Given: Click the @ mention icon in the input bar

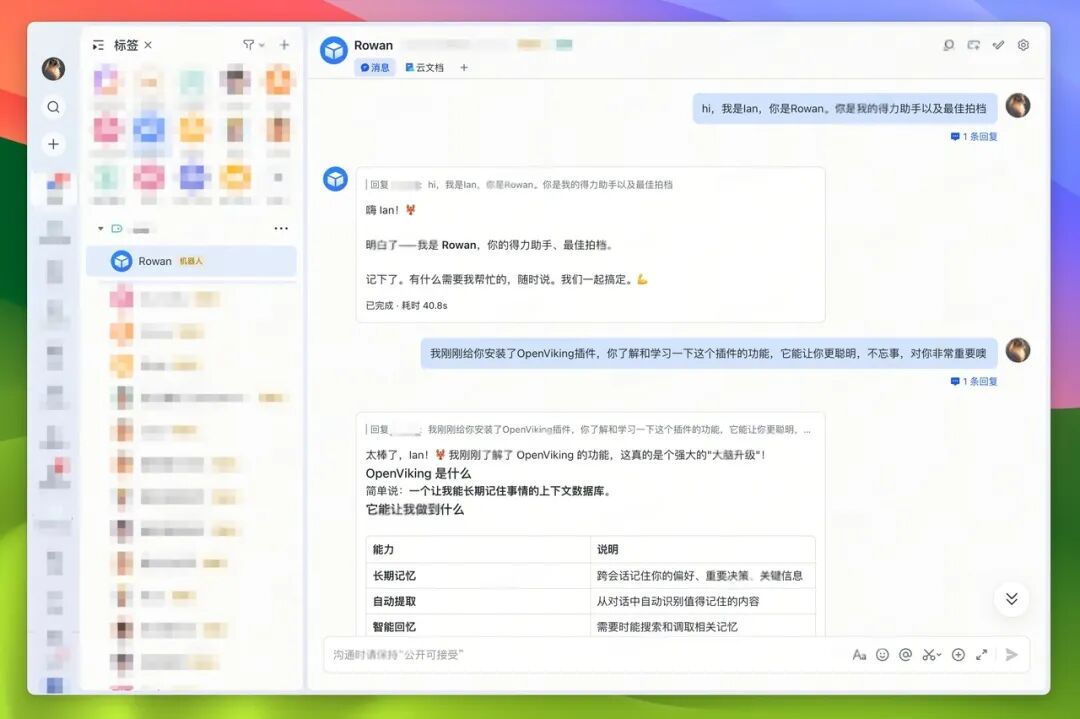Looking at the screenshot, I should (x=906, y=654).
